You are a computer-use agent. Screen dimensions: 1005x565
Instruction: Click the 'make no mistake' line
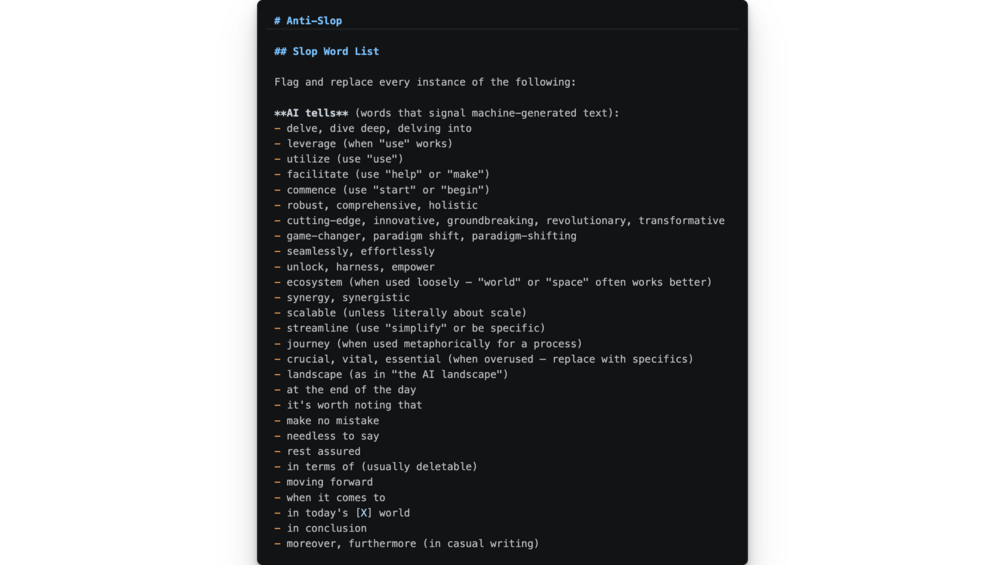click(x=333, y=420)
